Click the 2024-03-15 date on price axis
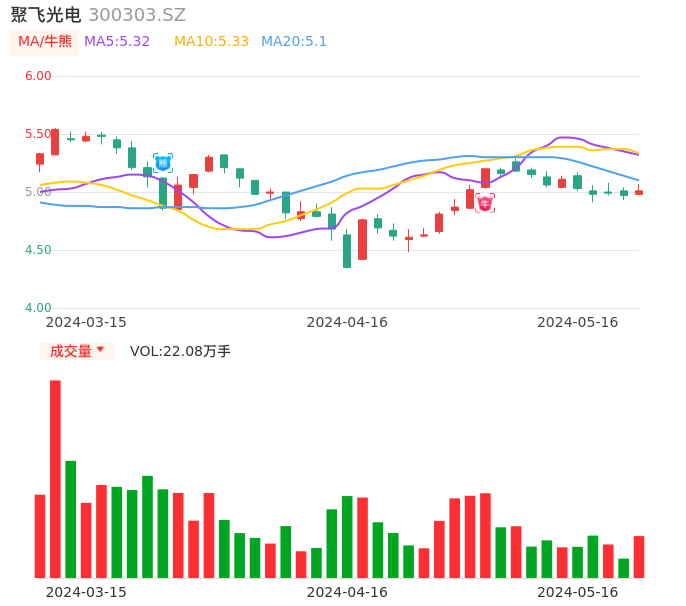The height and width of the screenshot is (606, 686). (x=86, y=322)
